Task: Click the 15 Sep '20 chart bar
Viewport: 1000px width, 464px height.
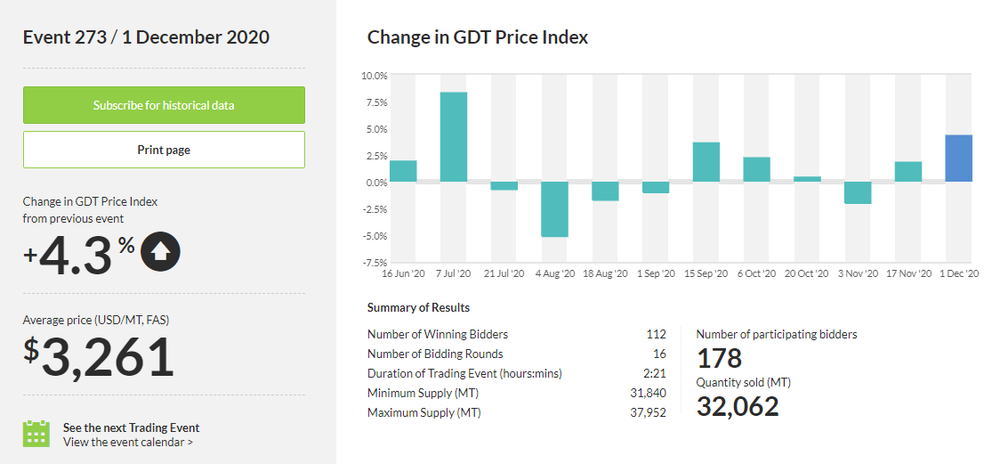Action: pyautogui.click(x=706, y=162)
